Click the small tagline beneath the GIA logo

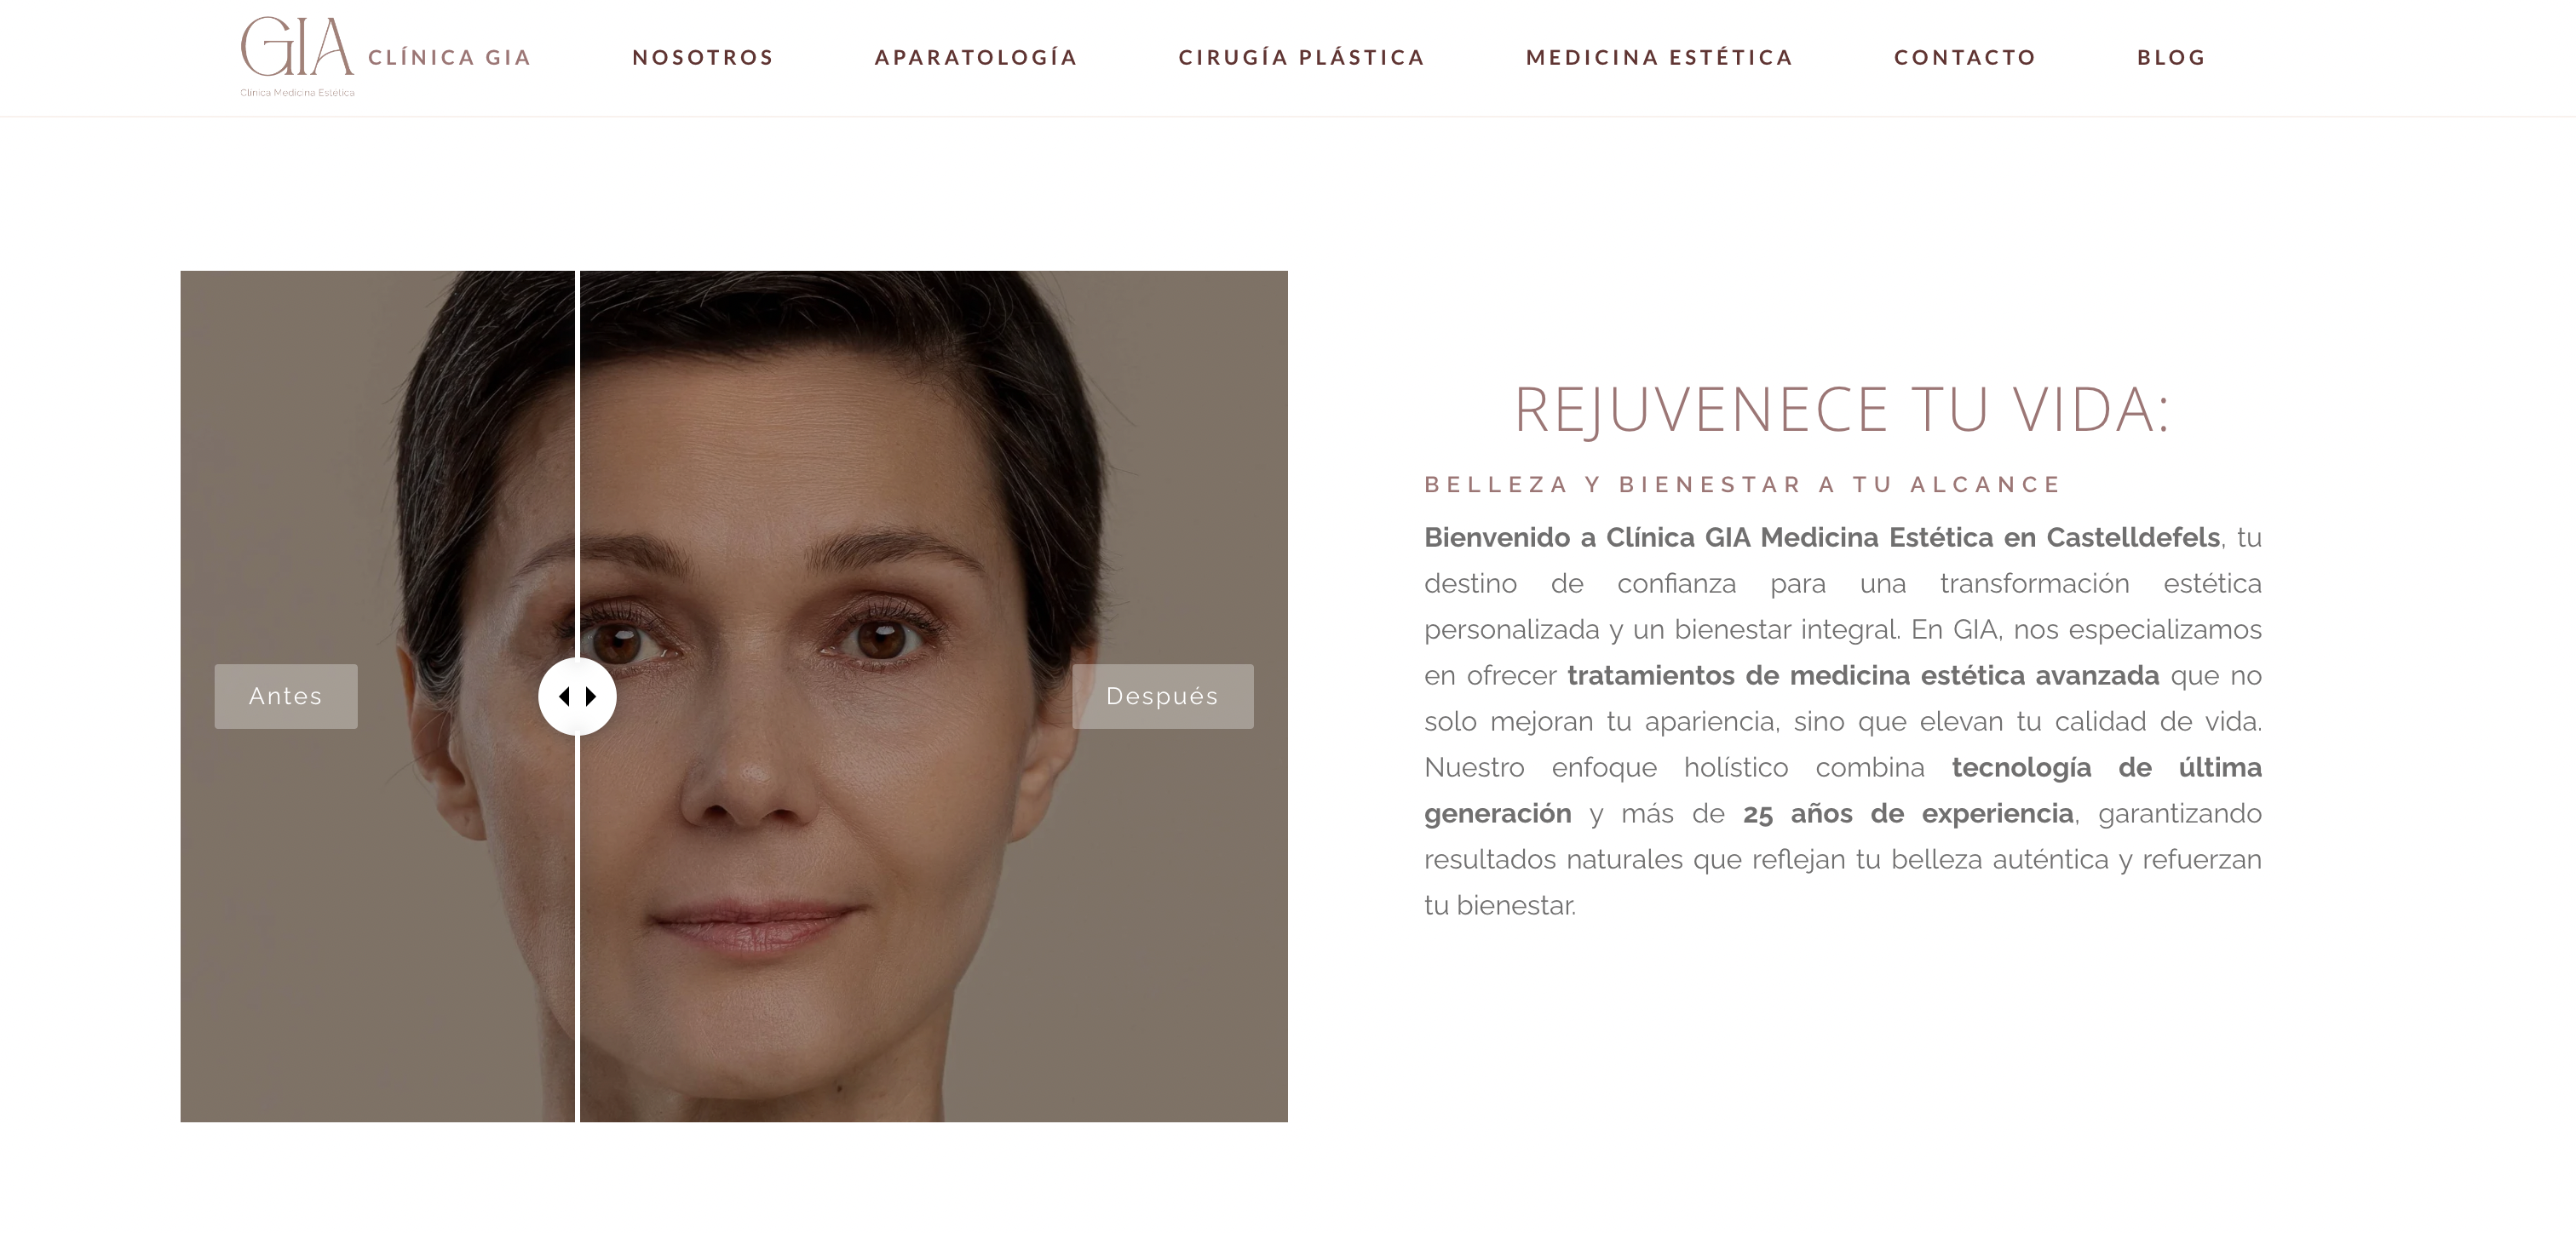point(297,93)
